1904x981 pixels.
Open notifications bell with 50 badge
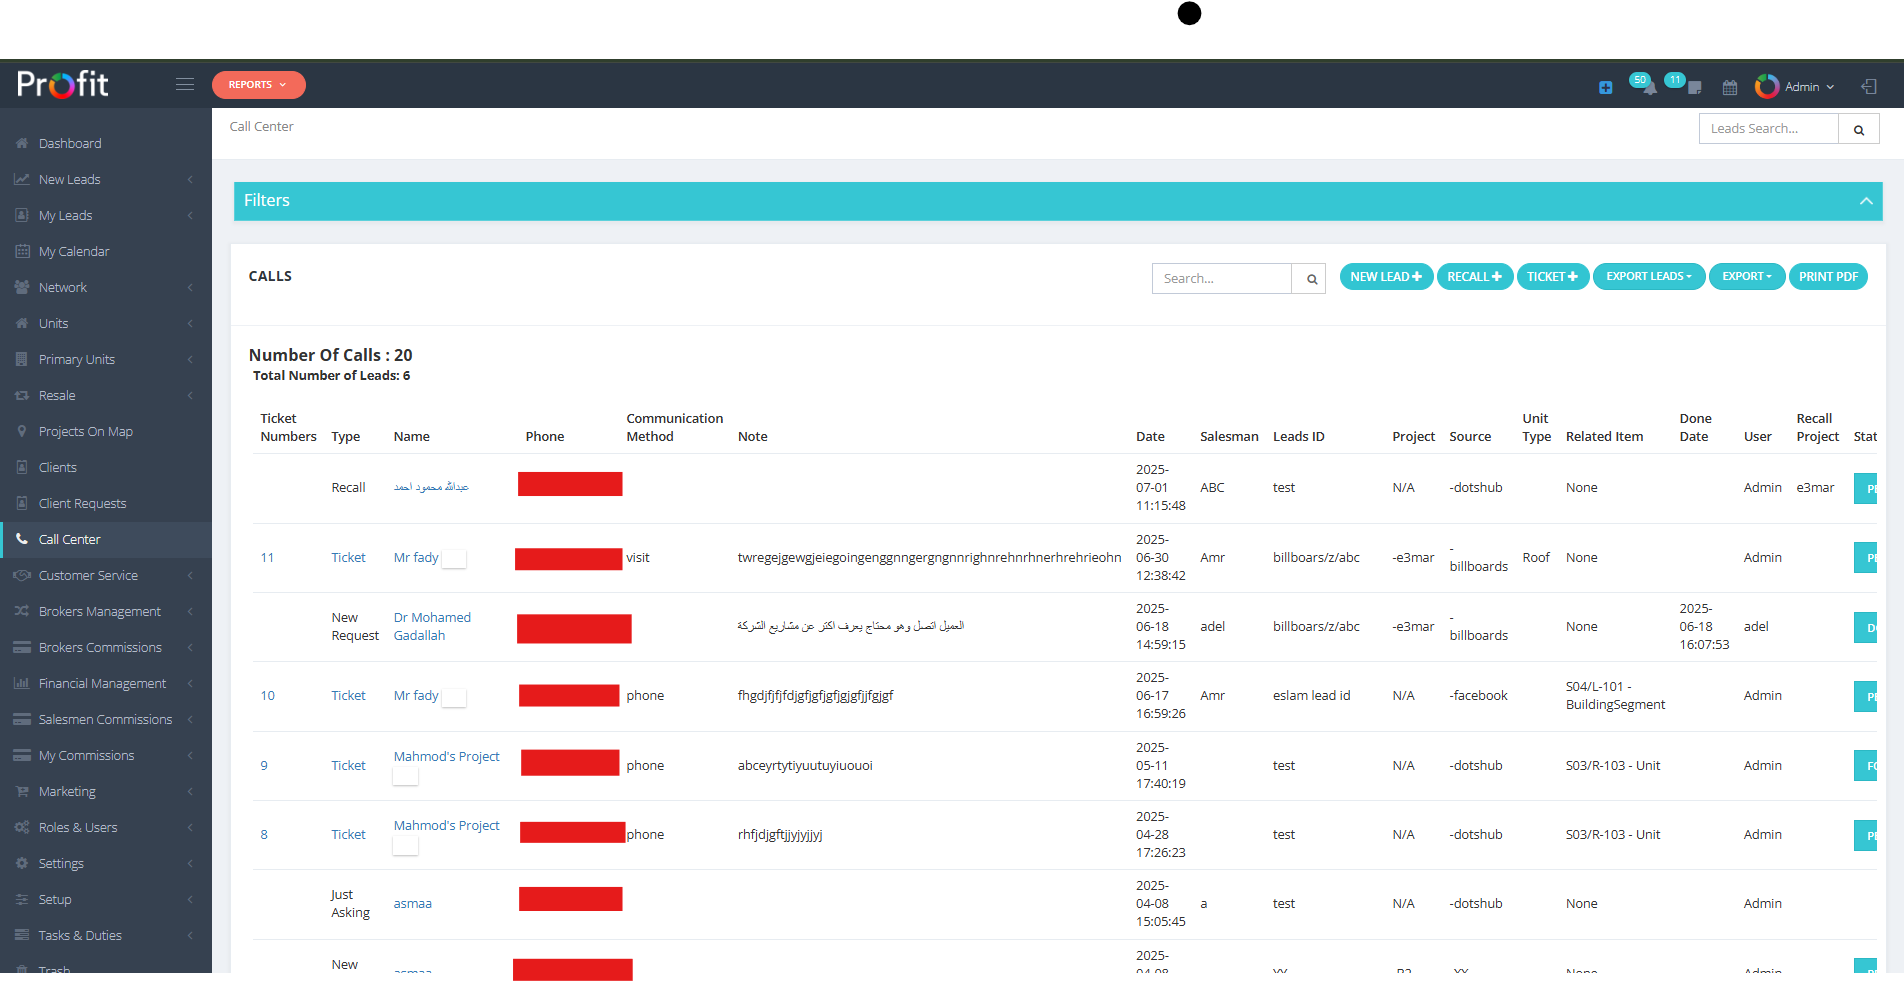click(x=1648, y=88)
